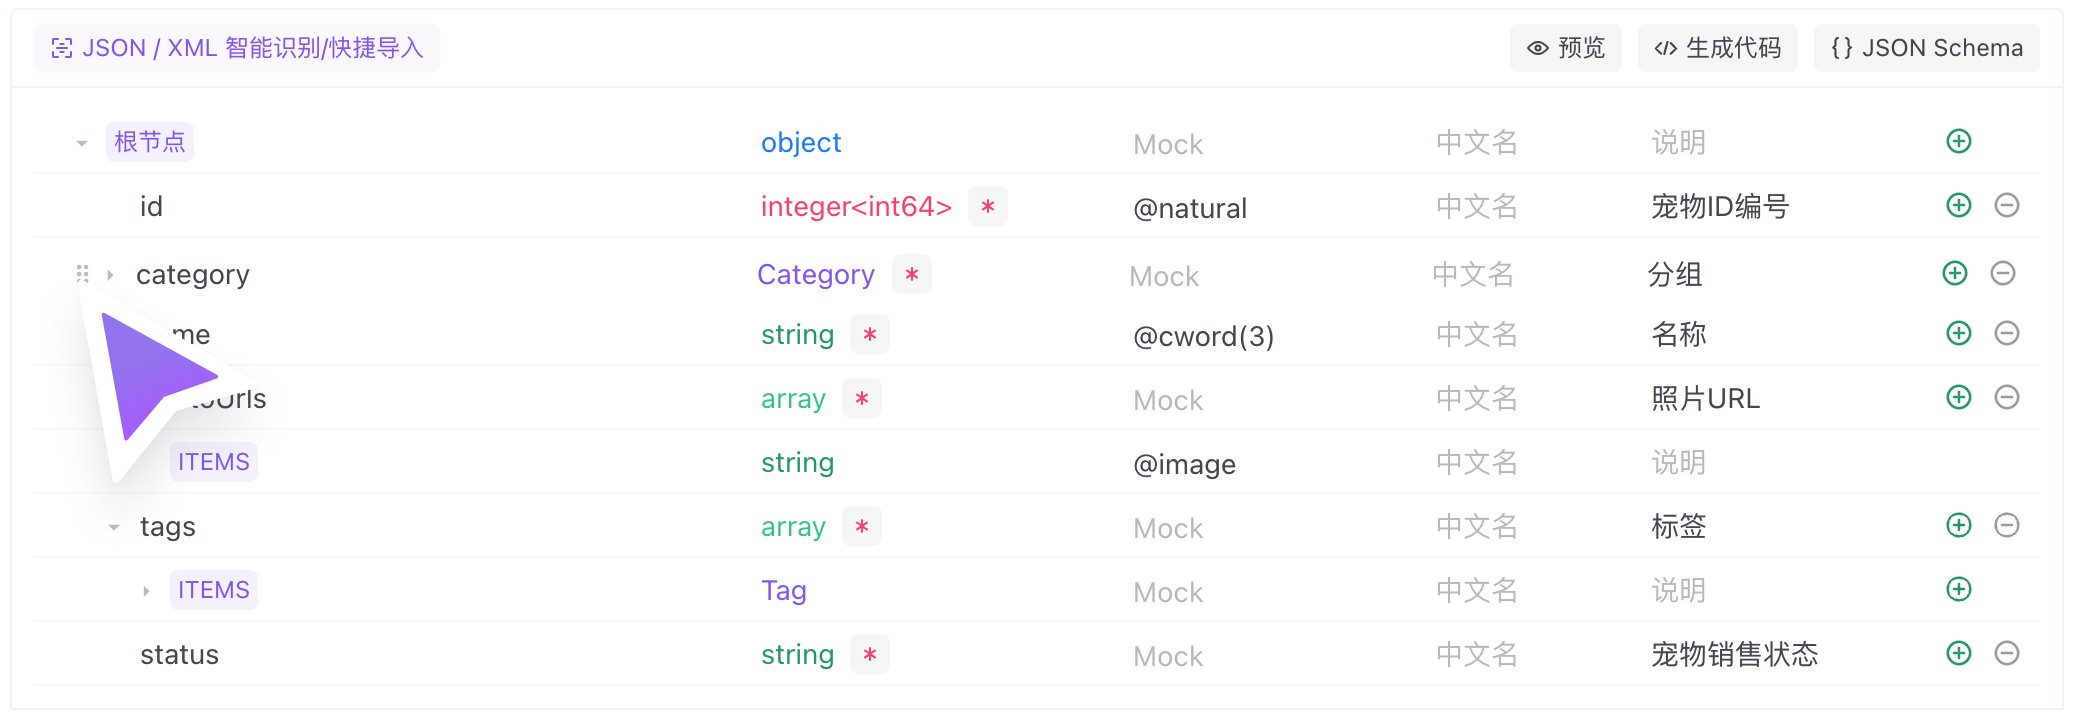Click the plus icon on the id row

tap(1958, 206)
